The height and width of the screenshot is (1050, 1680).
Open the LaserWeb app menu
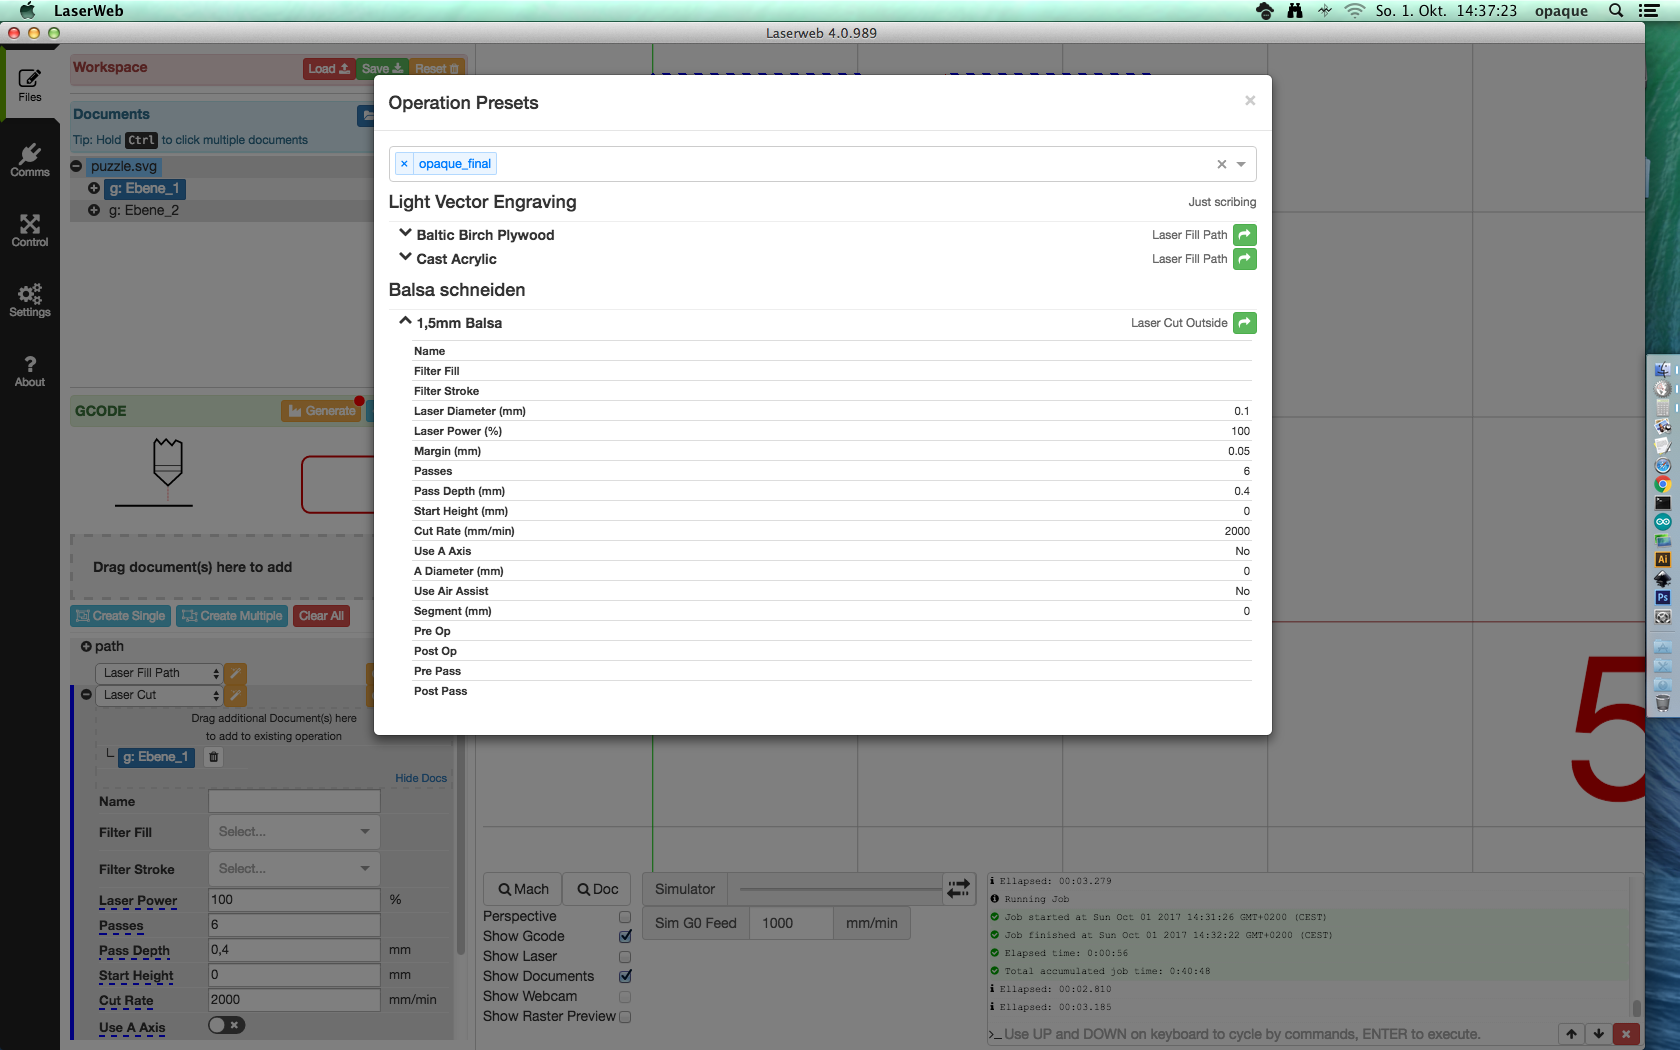[88, 11]
